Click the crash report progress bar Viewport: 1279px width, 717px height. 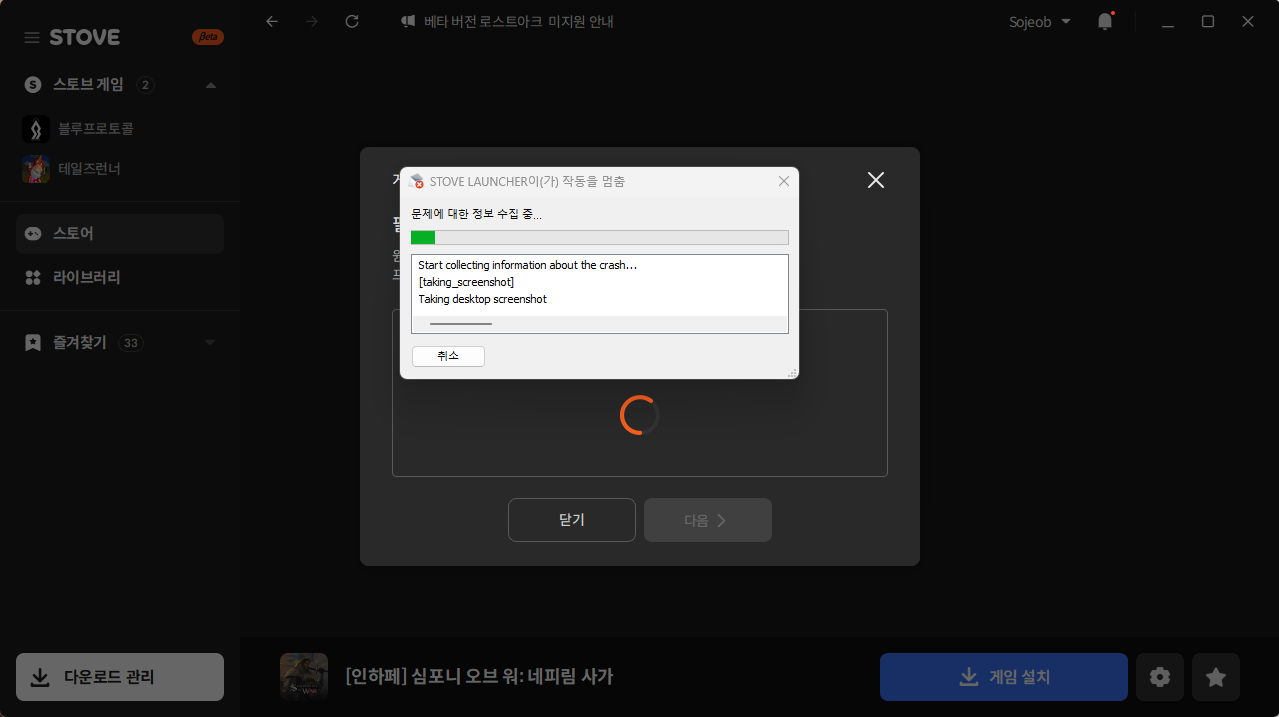point(600,237)
